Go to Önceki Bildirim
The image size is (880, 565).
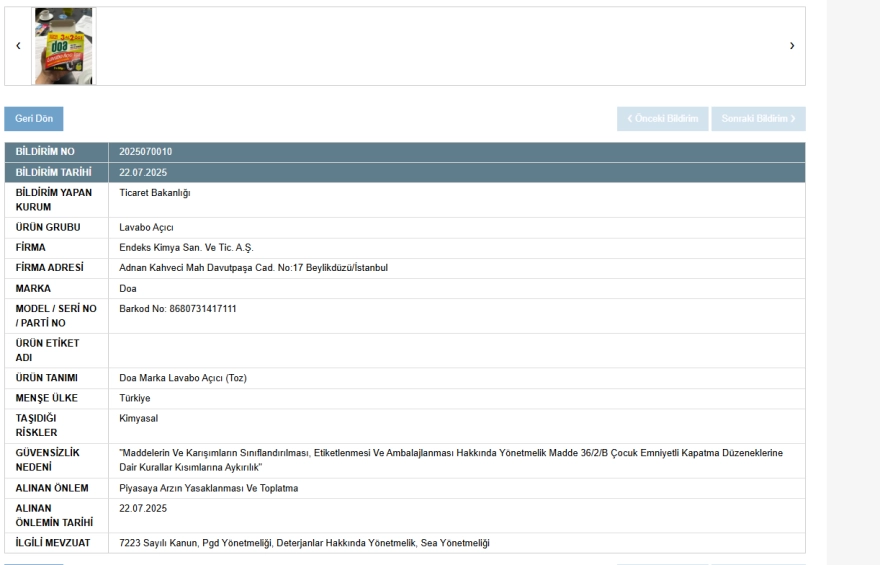tap(661, 119)
